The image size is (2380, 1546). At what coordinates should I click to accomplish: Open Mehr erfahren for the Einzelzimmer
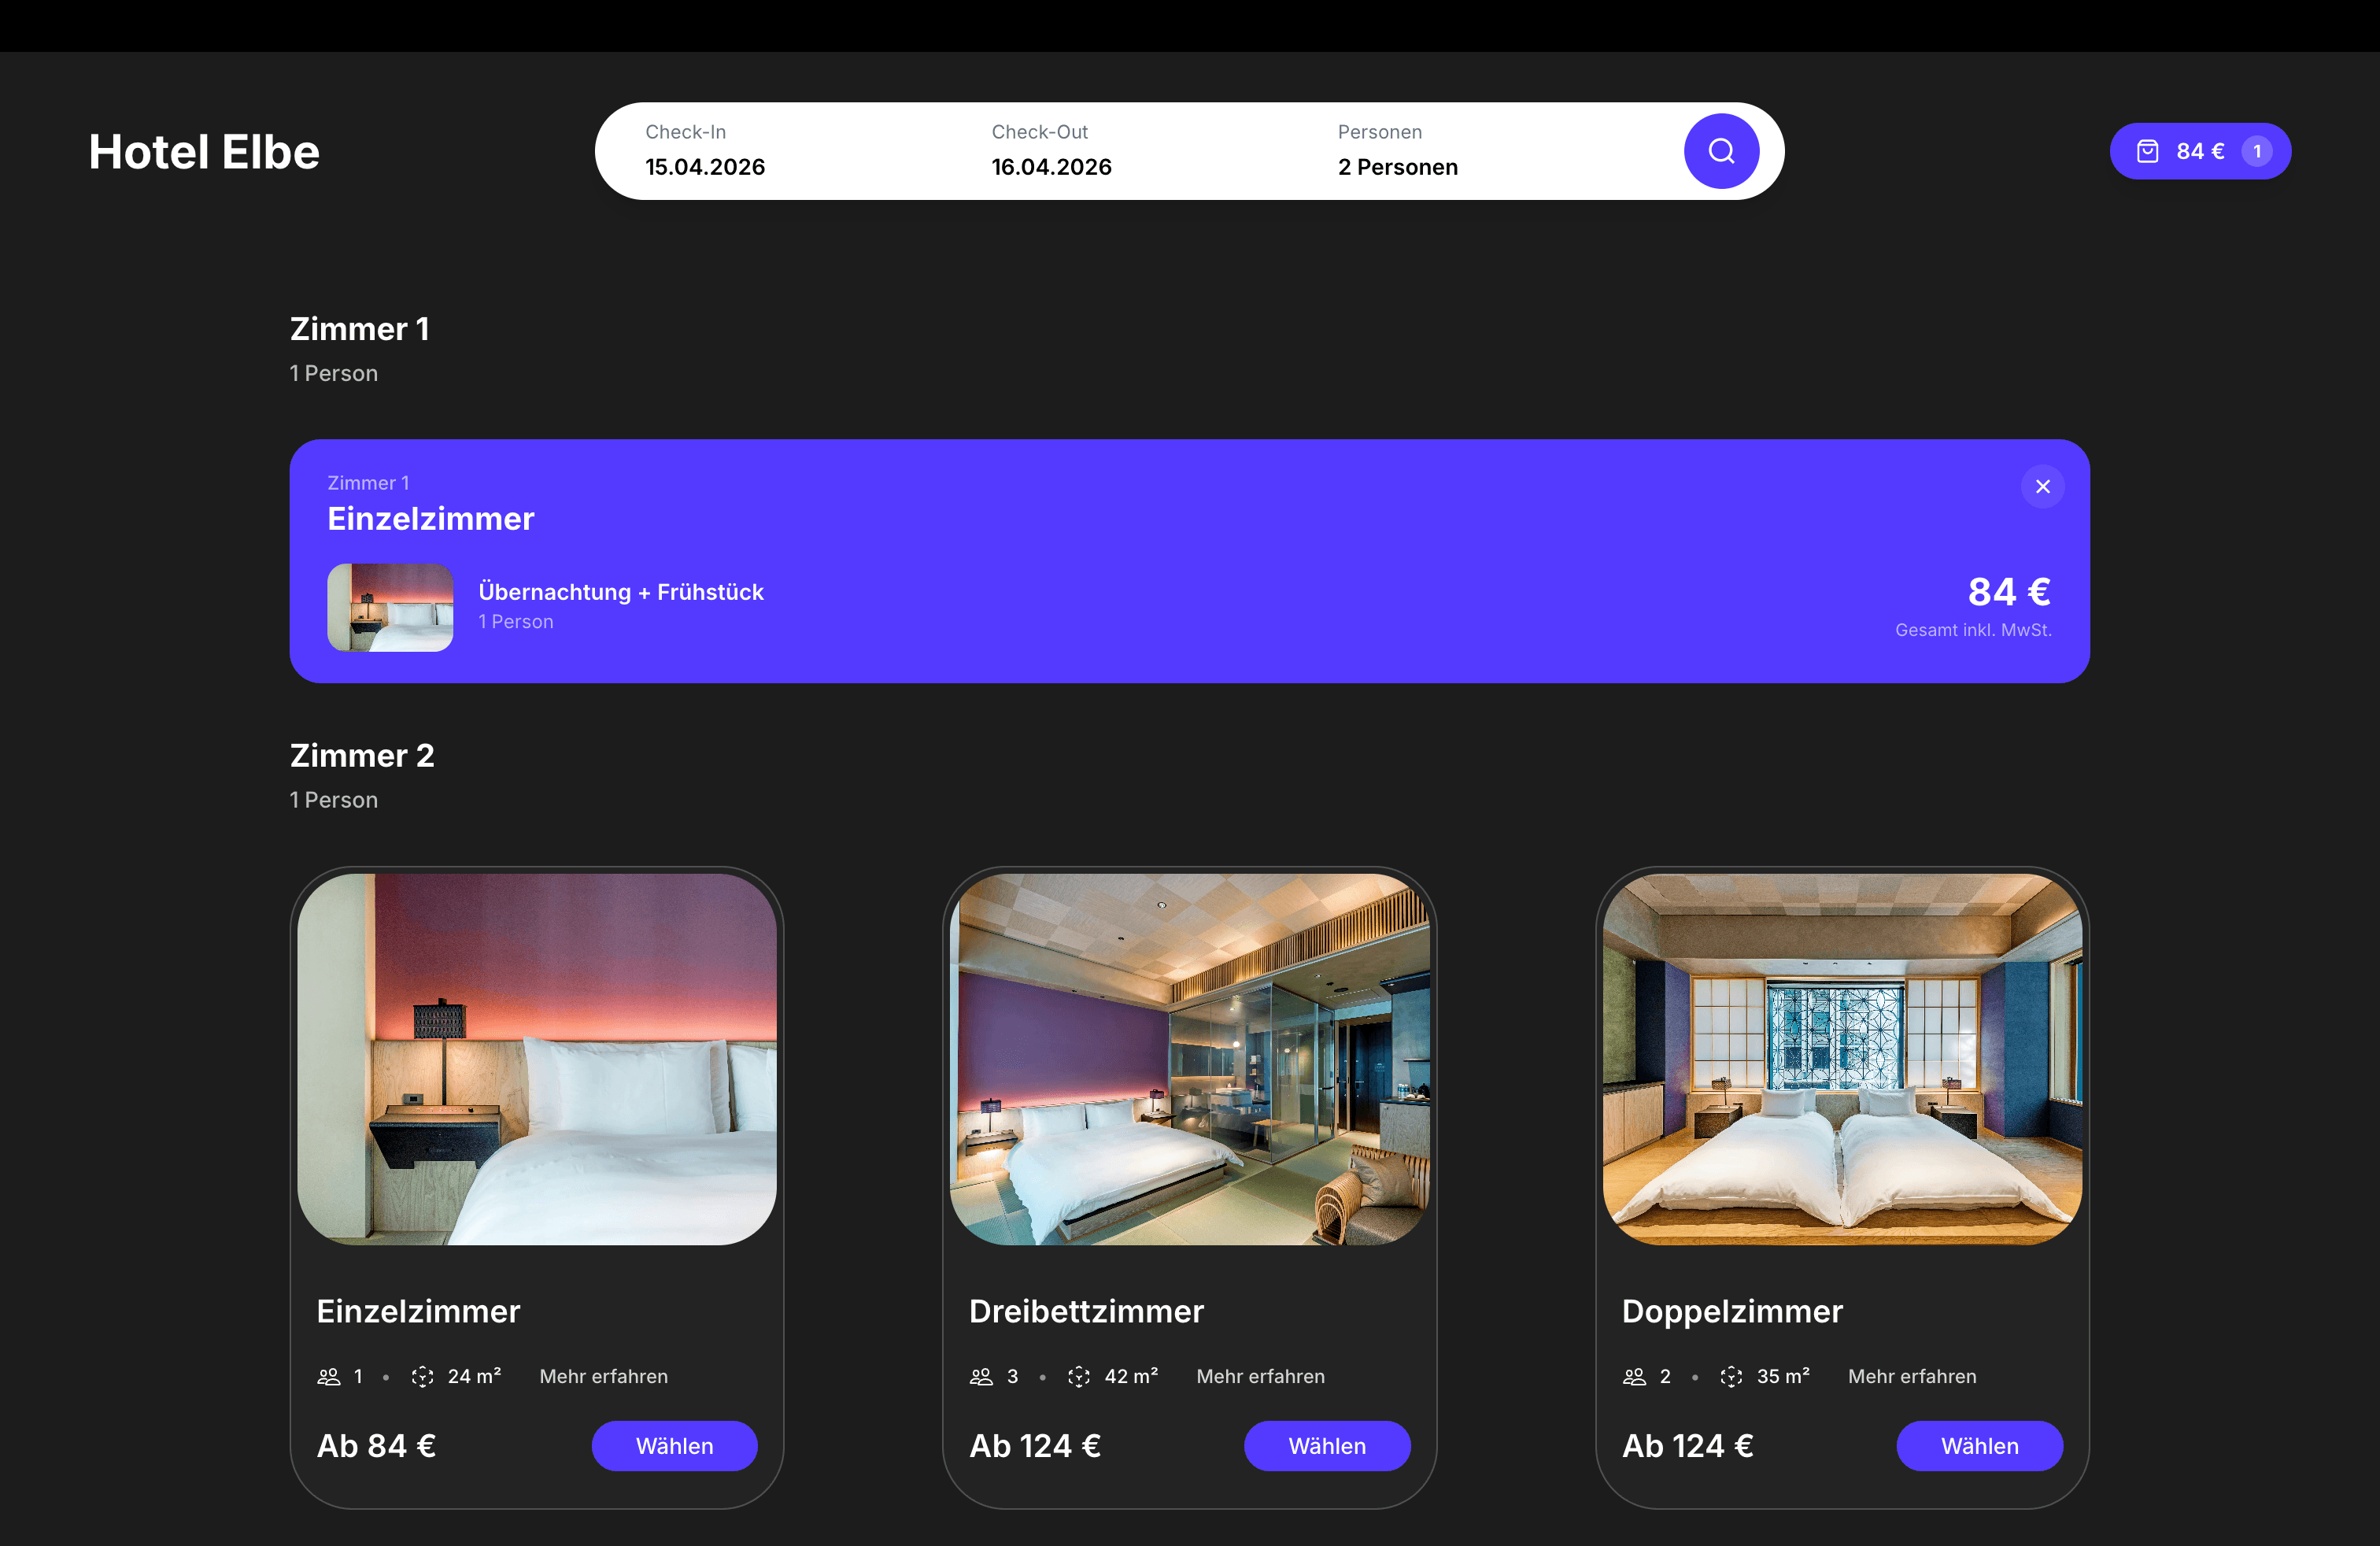click(603, 1377)
